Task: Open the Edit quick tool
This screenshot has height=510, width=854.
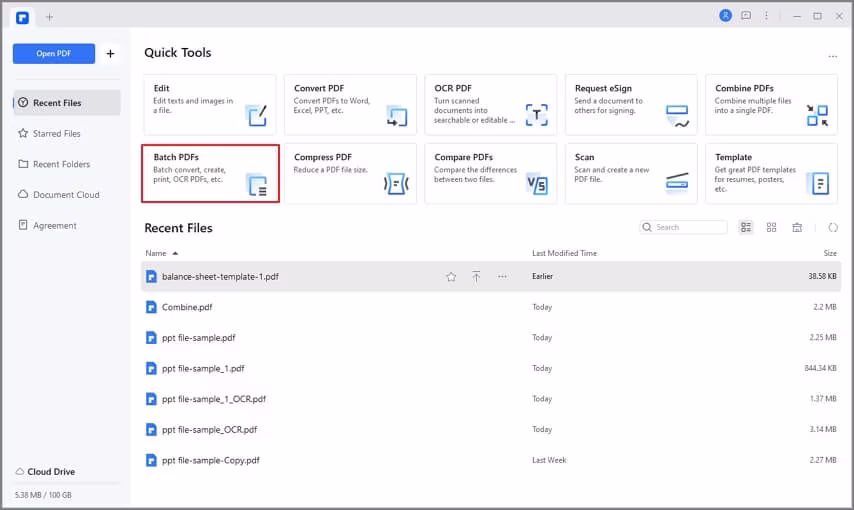Action: (210, 104)
